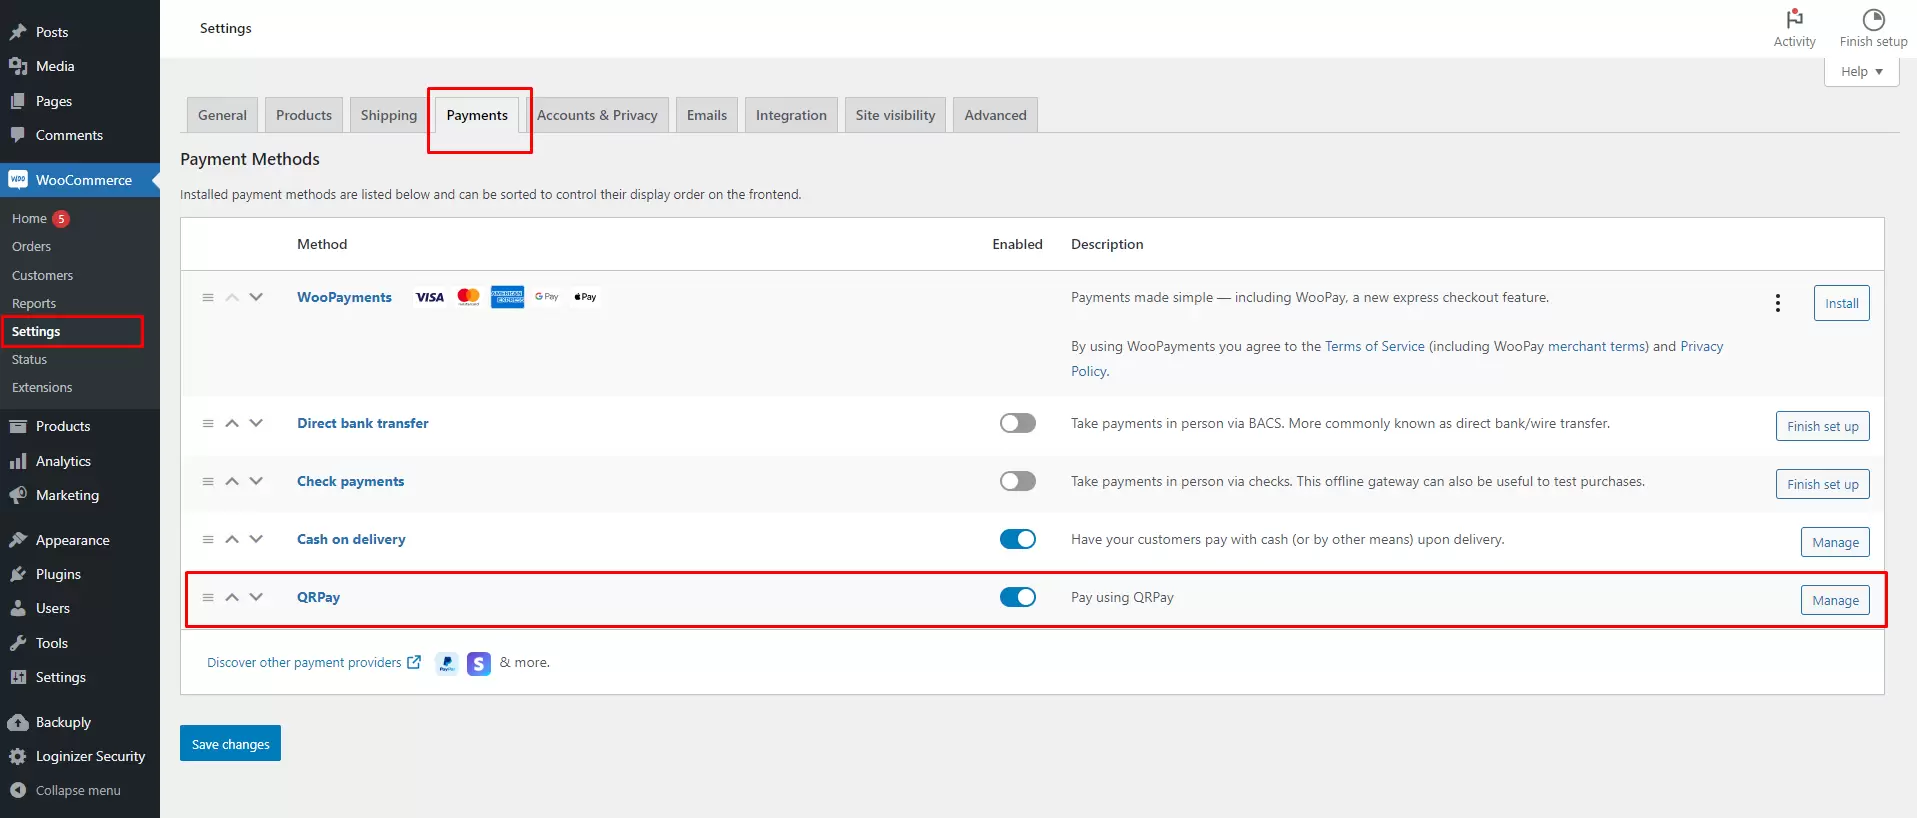Viewport: 1917px width, 818px height.
Task: Disable the Cash on delivery toggle
Action: pos(1018,539)
